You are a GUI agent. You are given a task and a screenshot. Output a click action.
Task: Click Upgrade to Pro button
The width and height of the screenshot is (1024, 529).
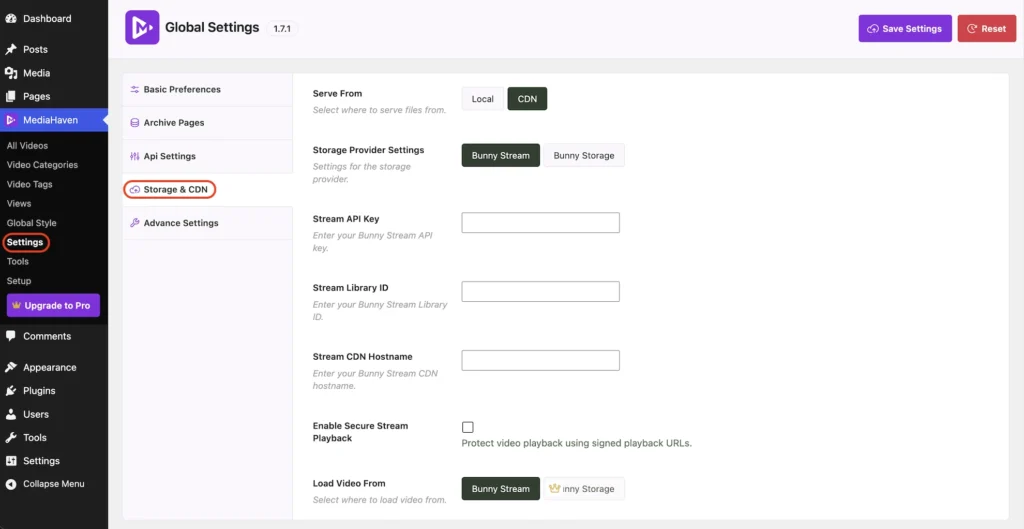[x=53, y=306]
